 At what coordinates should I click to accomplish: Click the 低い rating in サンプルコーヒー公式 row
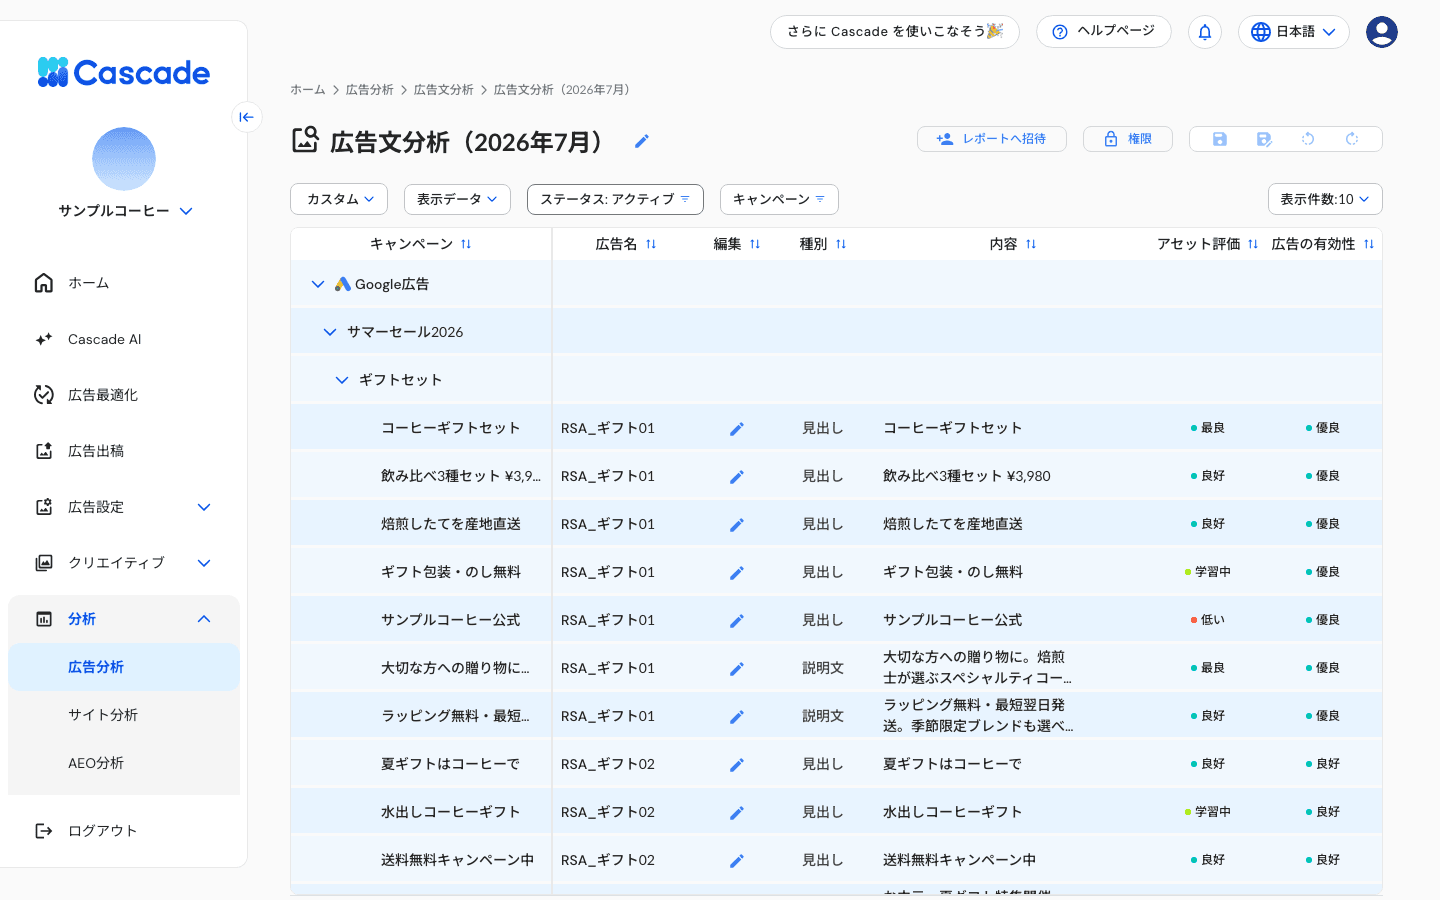point(1208,620)
